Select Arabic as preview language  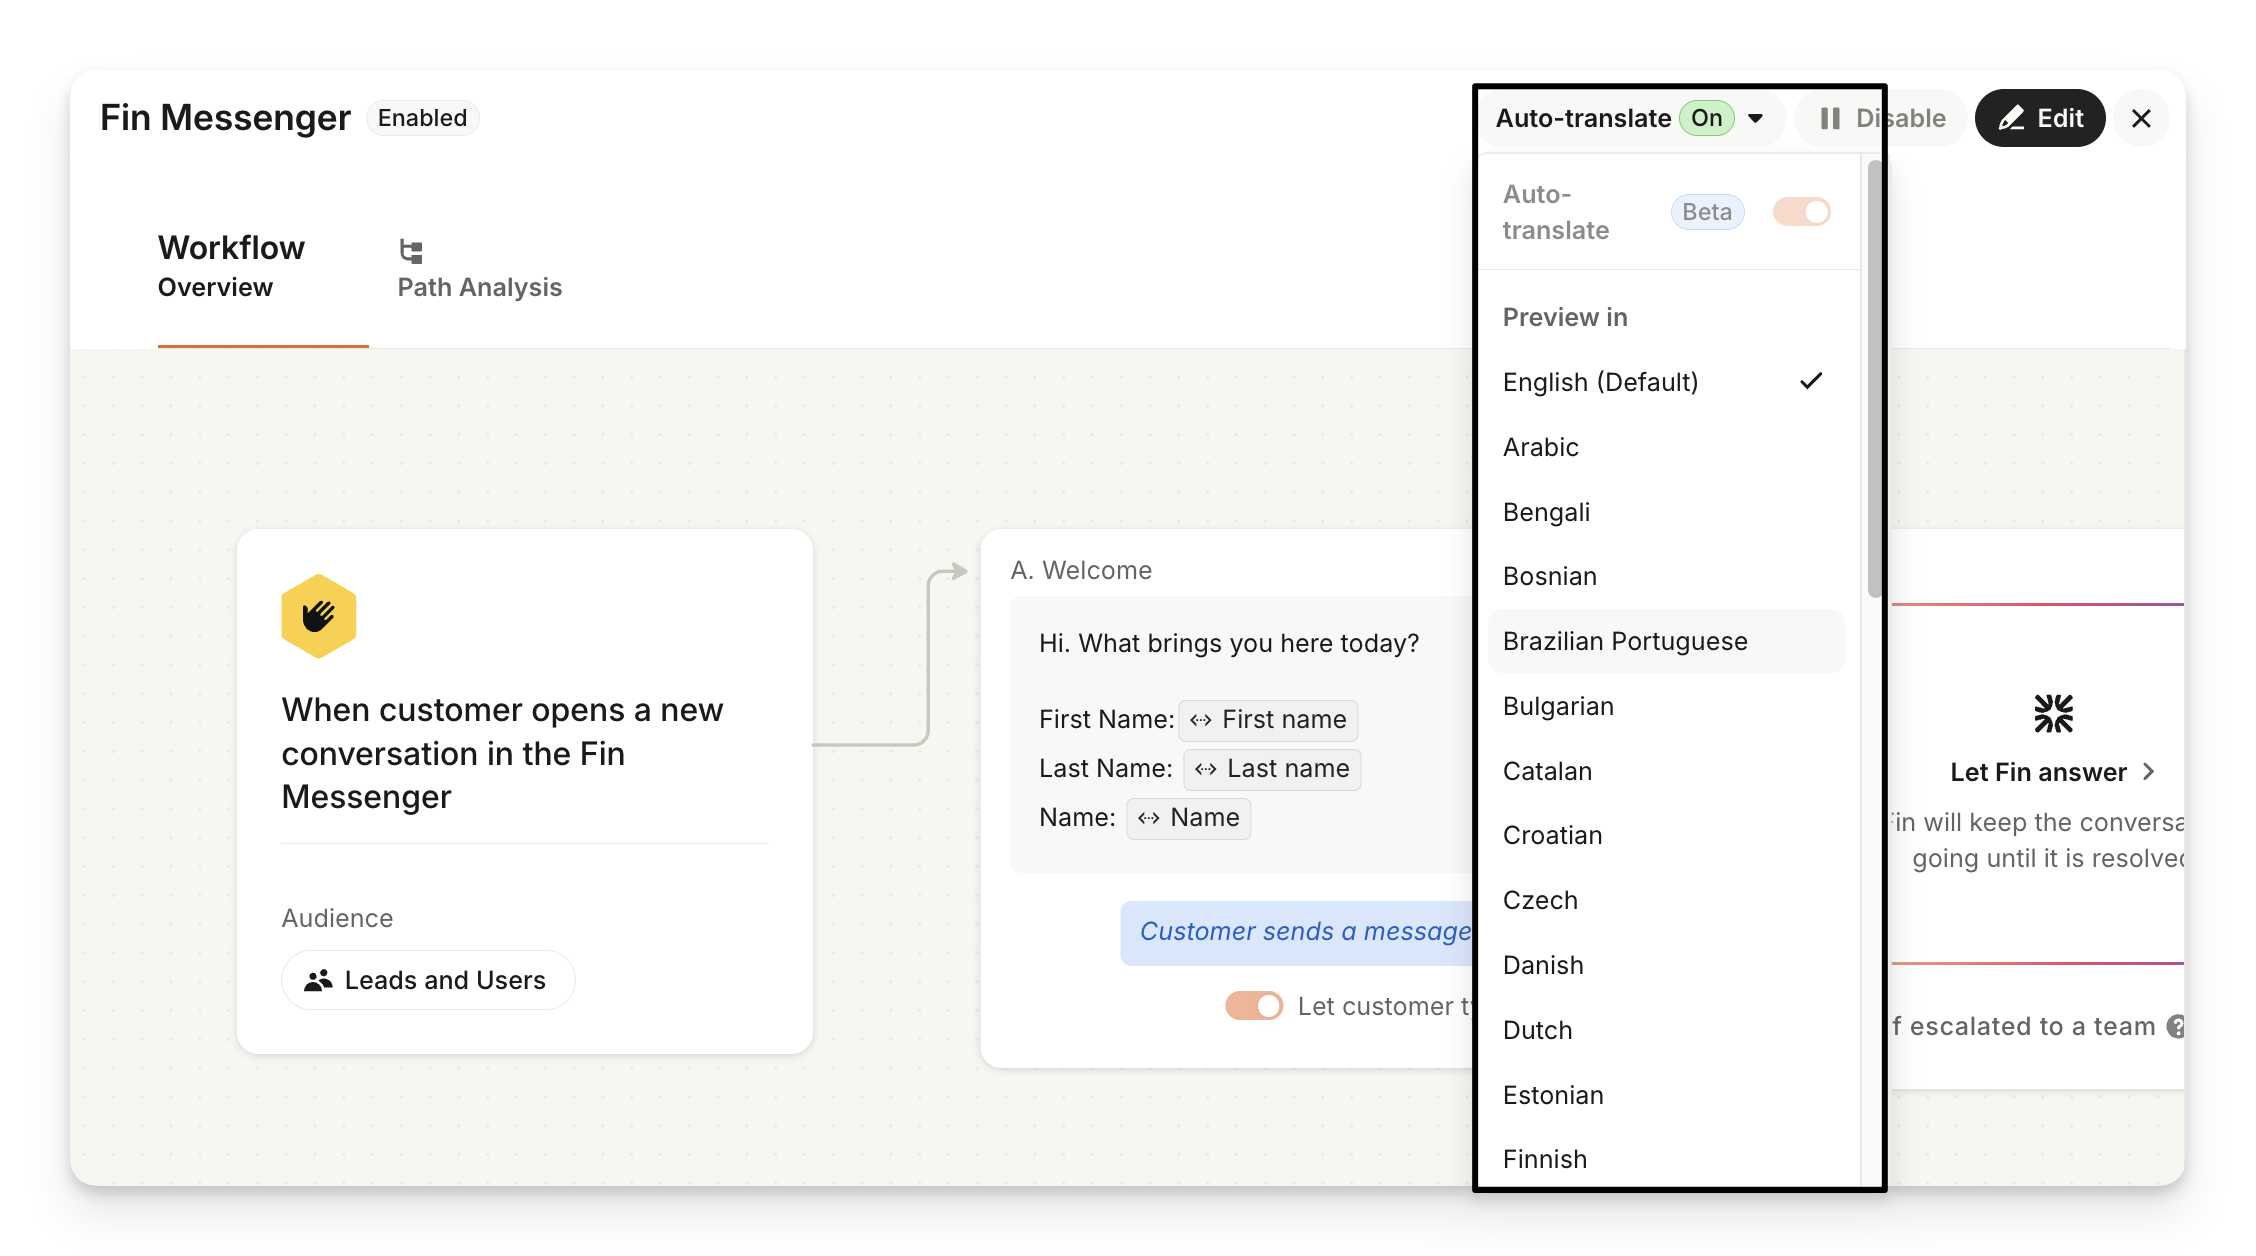[1541, 447]
